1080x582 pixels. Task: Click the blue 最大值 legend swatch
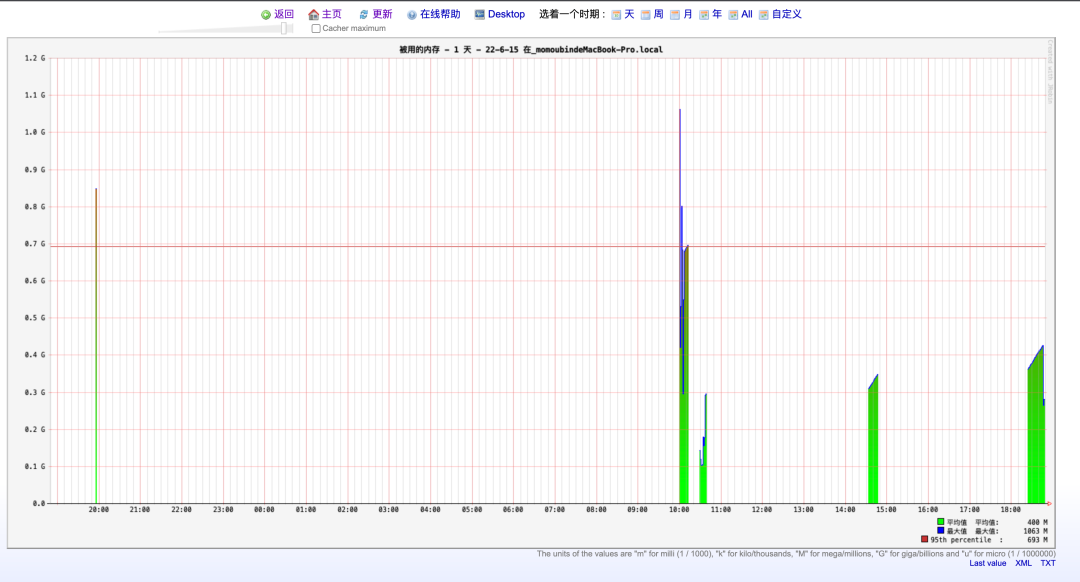coord(940,530)
